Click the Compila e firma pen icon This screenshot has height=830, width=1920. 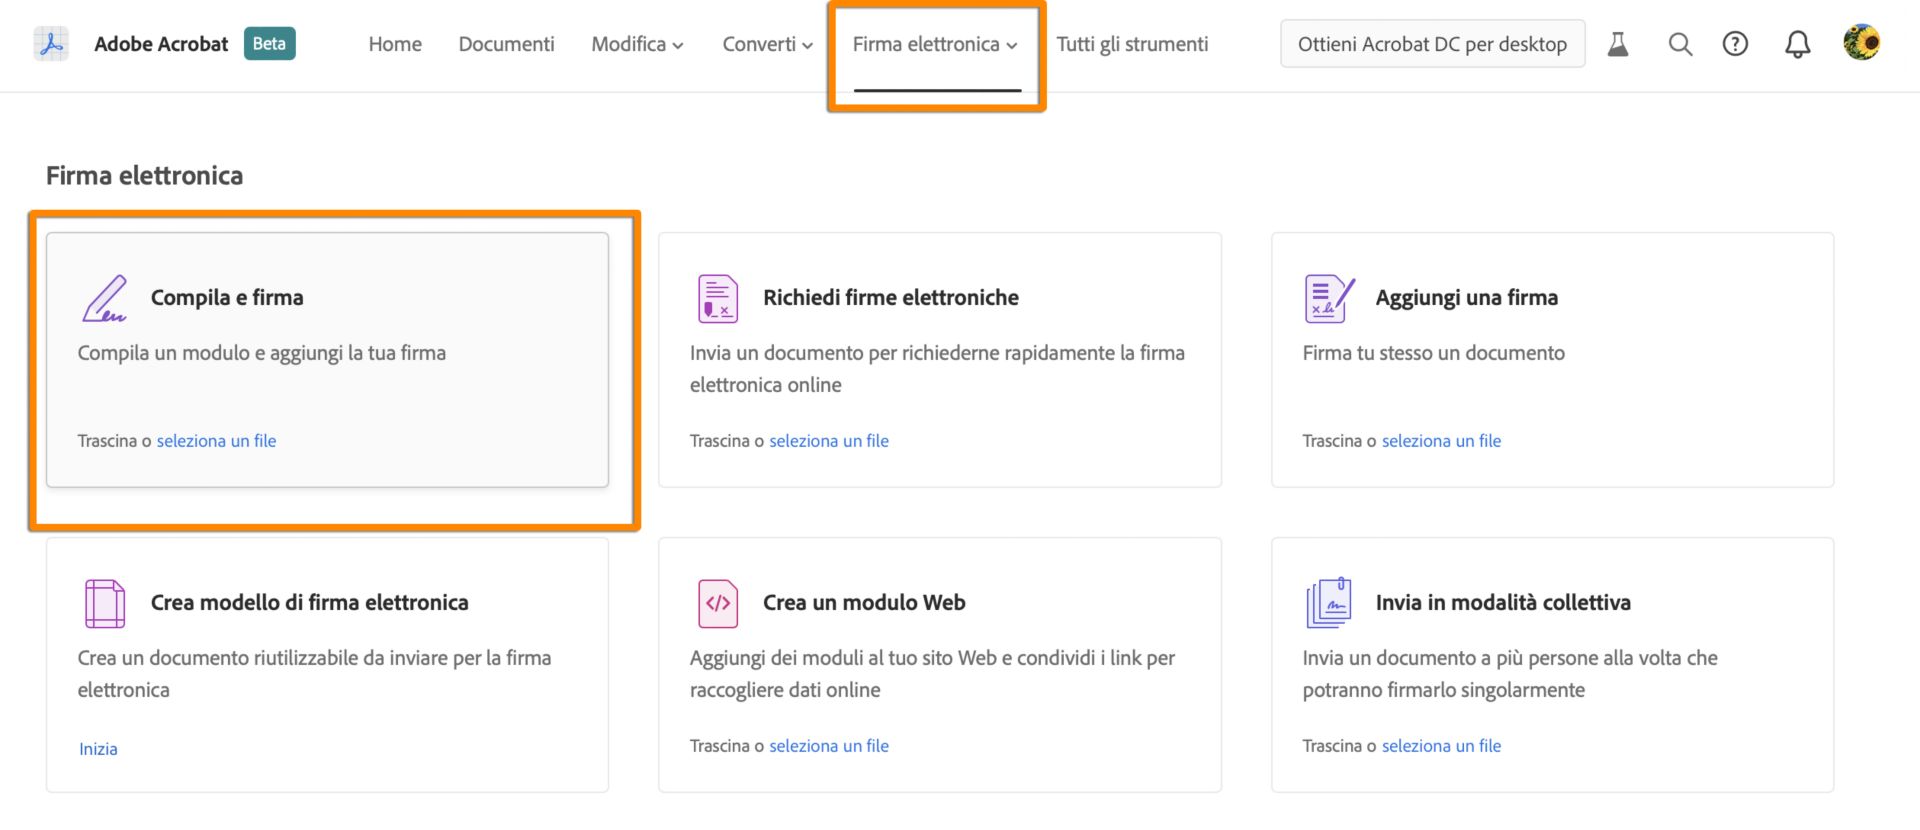tap(105, 298)
